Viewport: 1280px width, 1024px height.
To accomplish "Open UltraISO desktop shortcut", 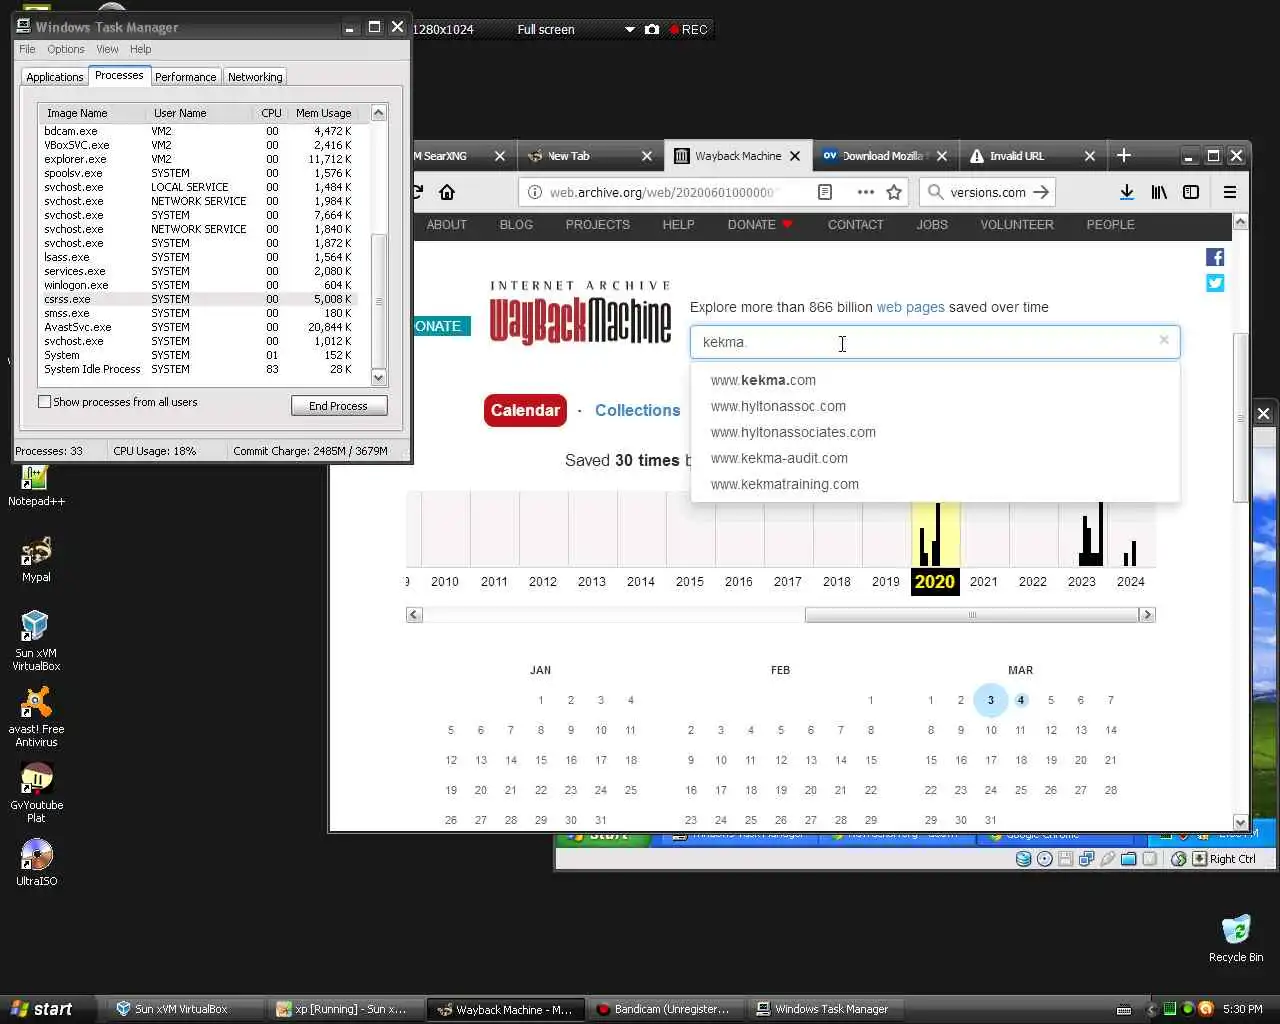I will pyautogui.click(x=36, y=862).
